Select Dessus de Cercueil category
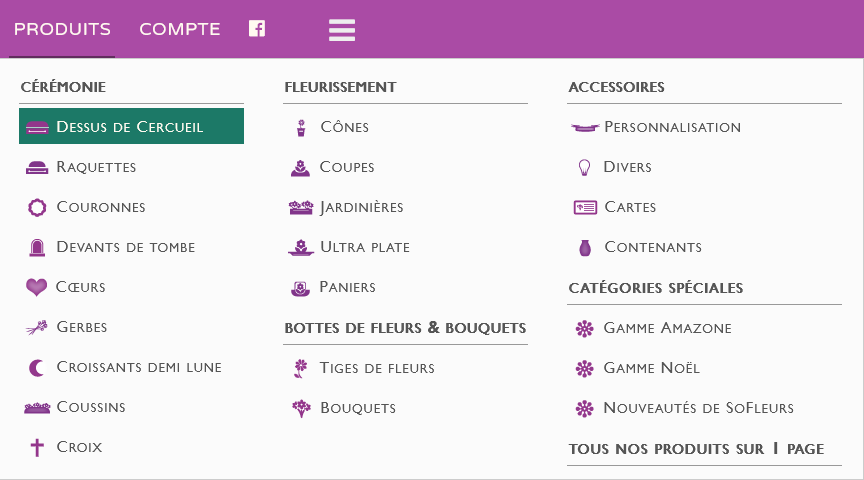Viewport: 864px width, 480px height. [x=130, y=127]
